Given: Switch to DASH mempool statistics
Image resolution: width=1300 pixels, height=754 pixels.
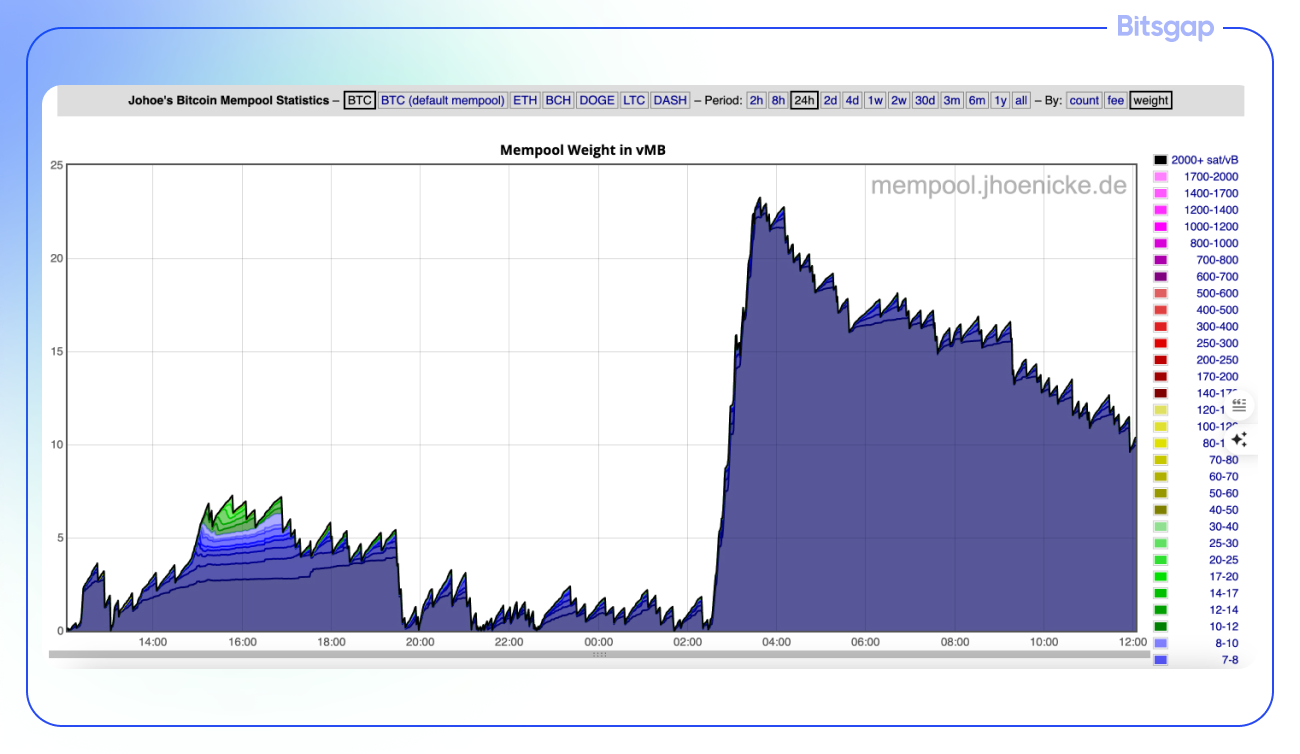Looking at the screenshot, I should click(670, 100).
